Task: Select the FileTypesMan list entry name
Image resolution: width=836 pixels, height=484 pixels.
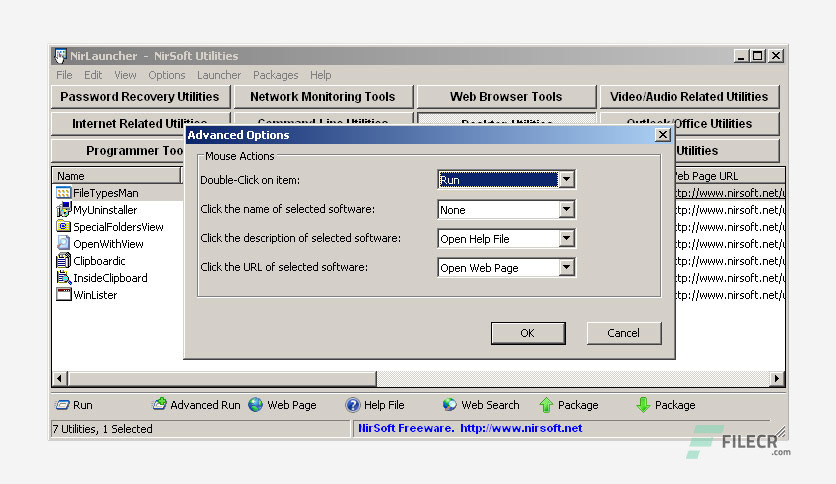Action: pyautogui.click(x=106, y=193)
